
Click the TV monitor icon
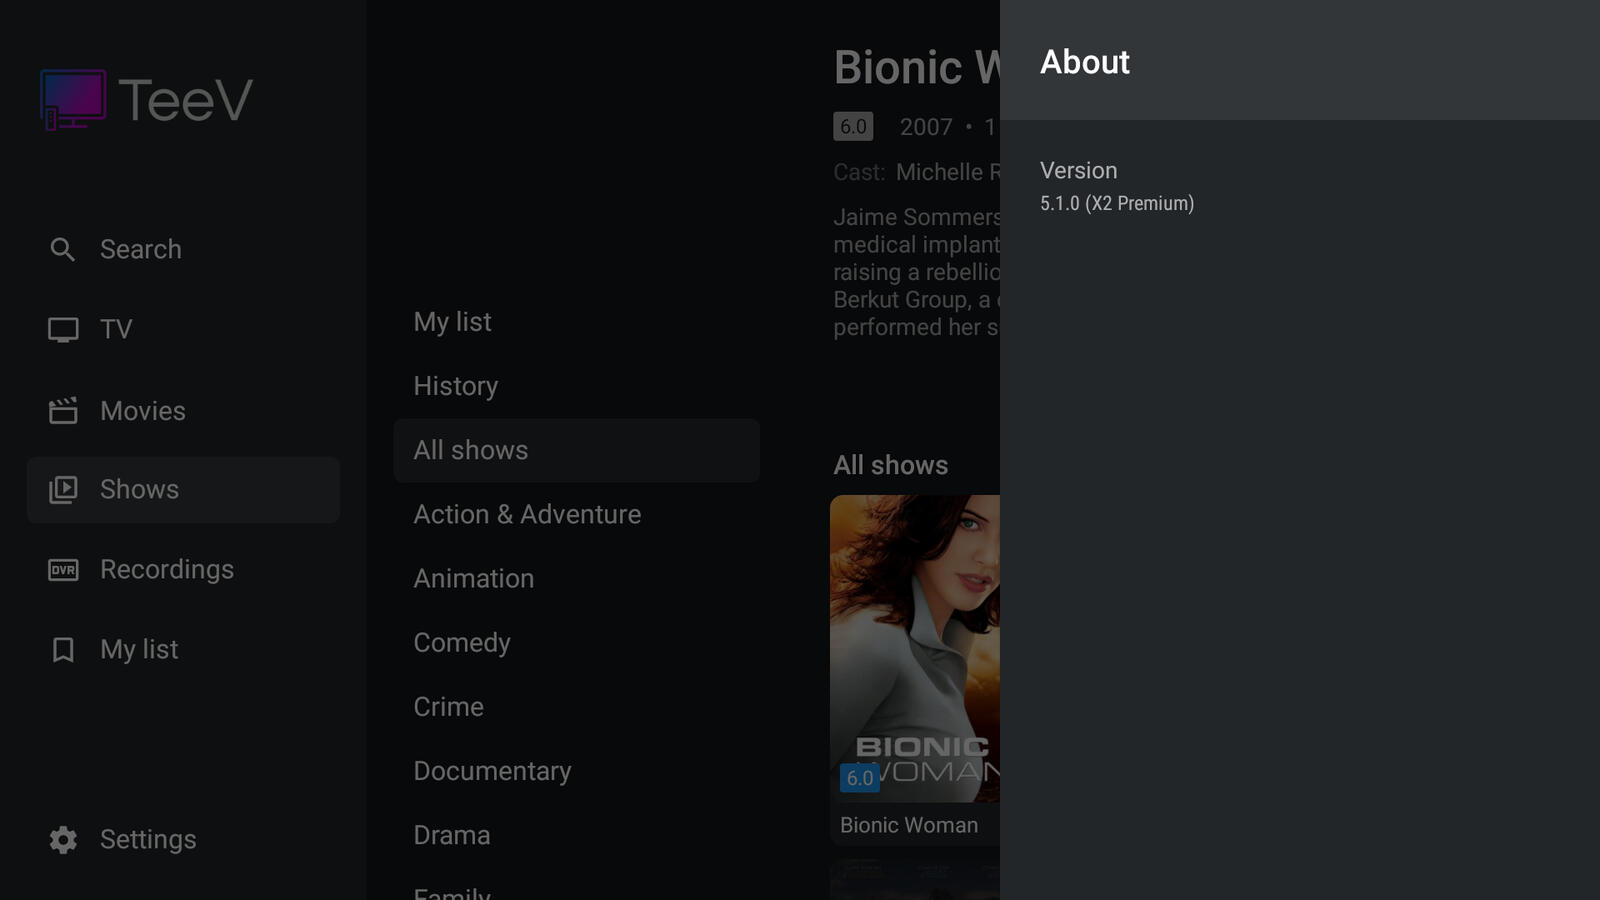pyautogui.click(x=63, y=330)
